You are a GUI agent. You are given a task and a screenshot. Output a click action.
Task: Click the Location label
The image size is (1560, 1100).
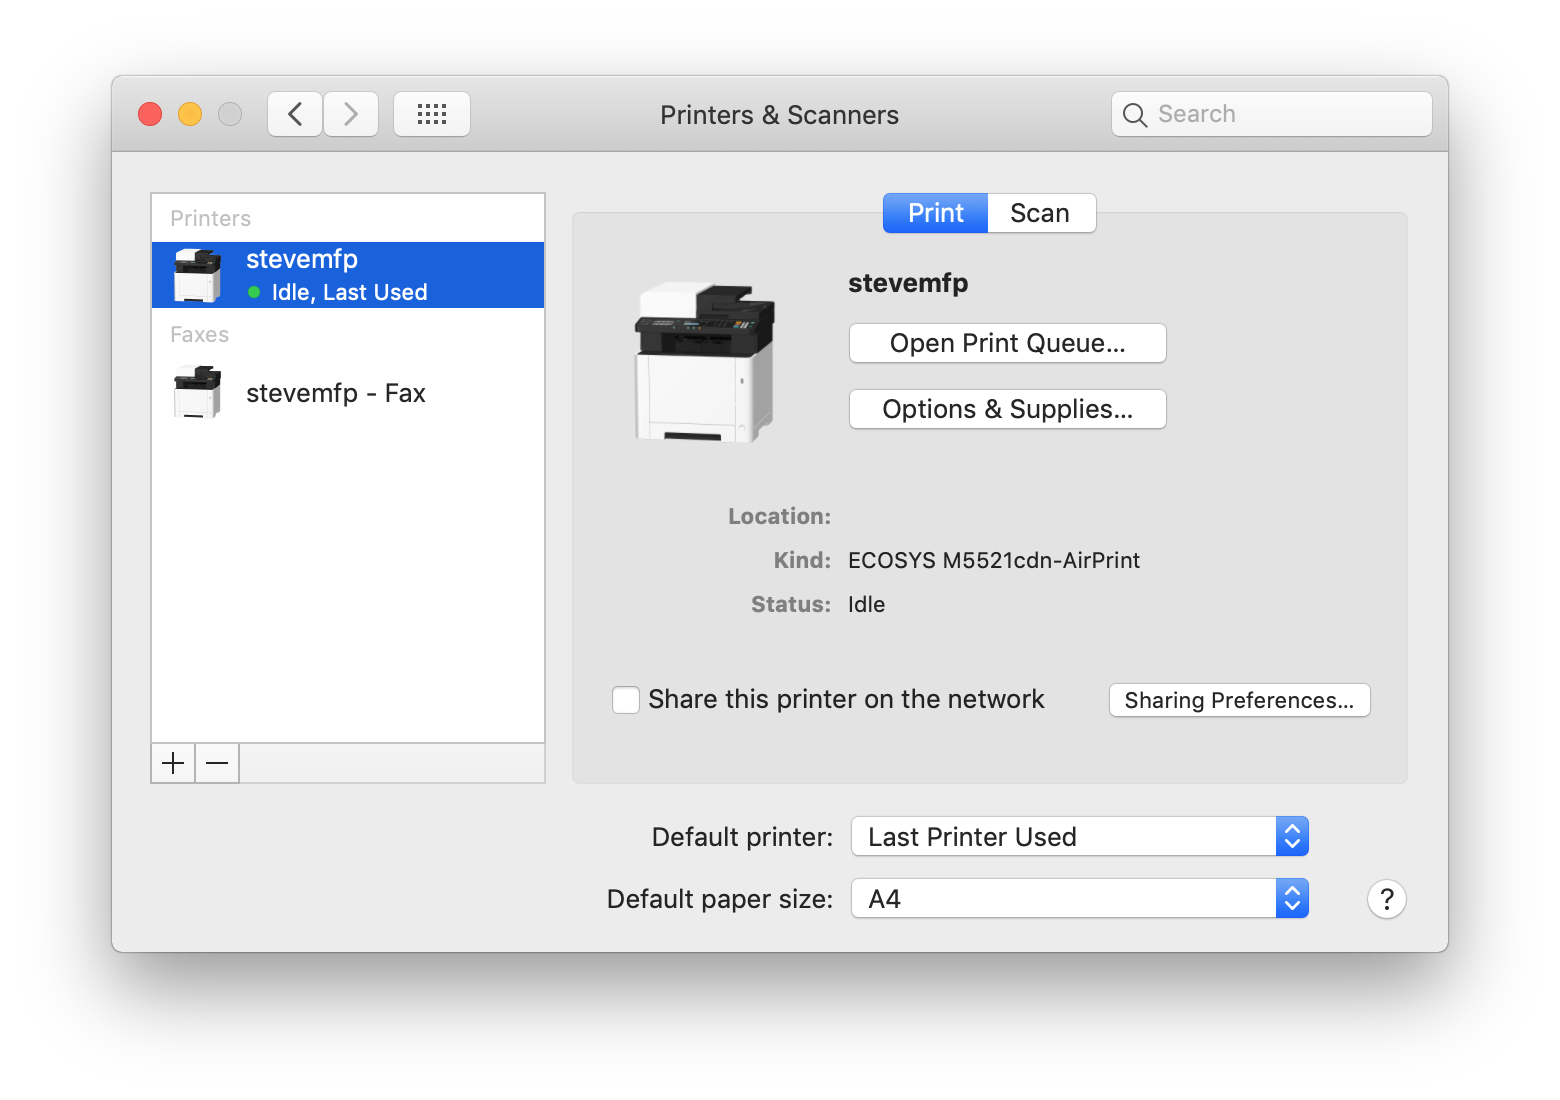coord(779,516)
